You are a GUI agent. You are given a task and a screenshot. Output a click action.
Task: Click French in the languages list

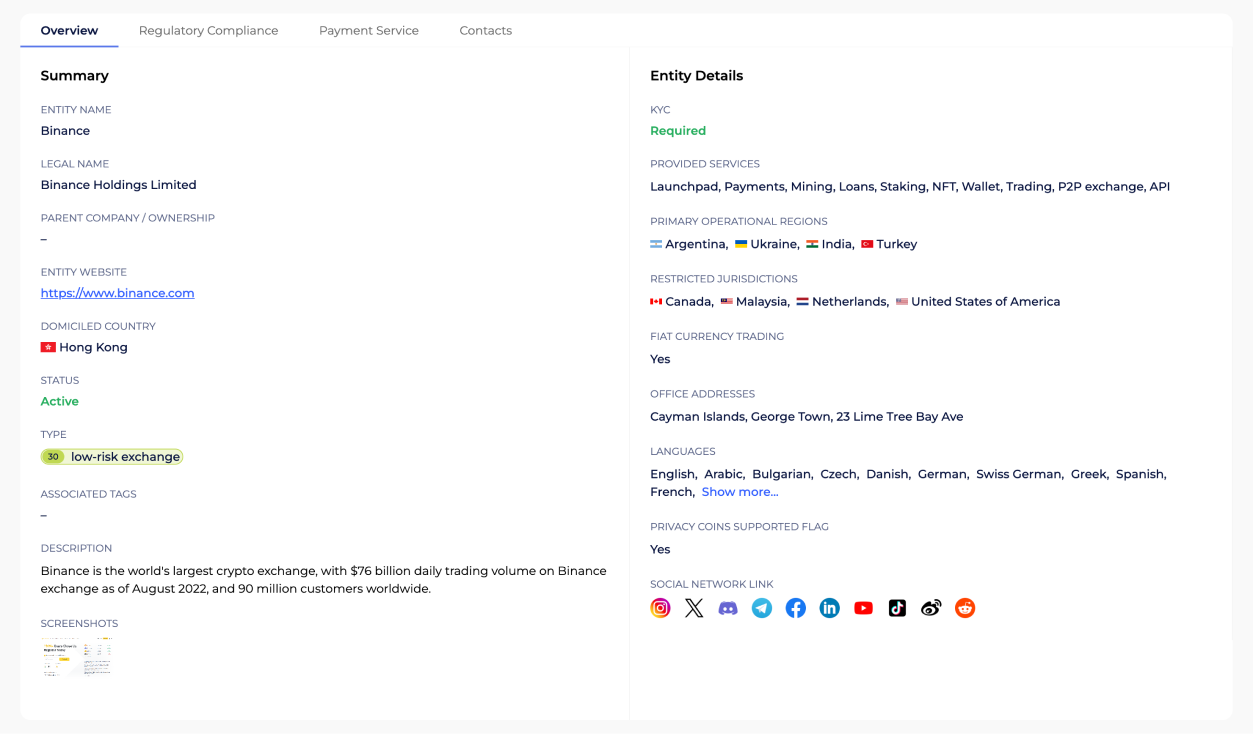671,492
